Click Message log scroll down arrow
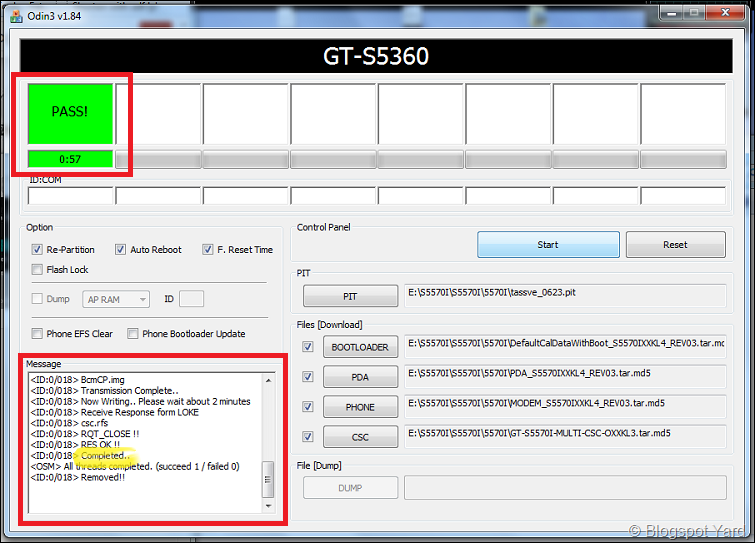Viewport: 755px width, 543px height. pos(268,505)
